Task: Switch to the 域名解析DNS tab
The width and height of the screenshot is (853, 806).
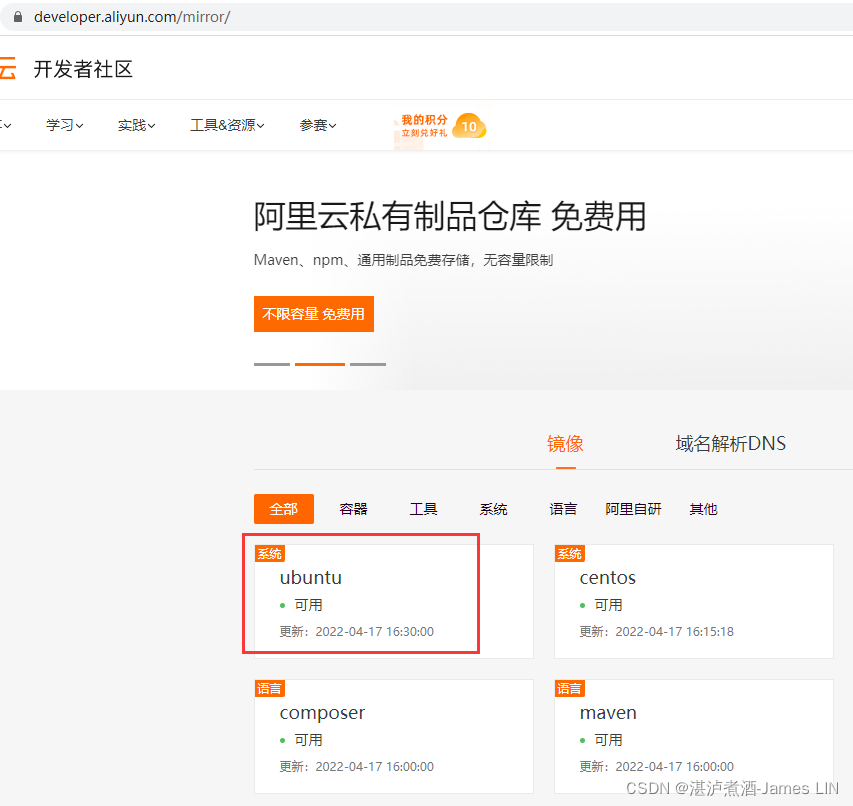Action: [x=731, y=443]
